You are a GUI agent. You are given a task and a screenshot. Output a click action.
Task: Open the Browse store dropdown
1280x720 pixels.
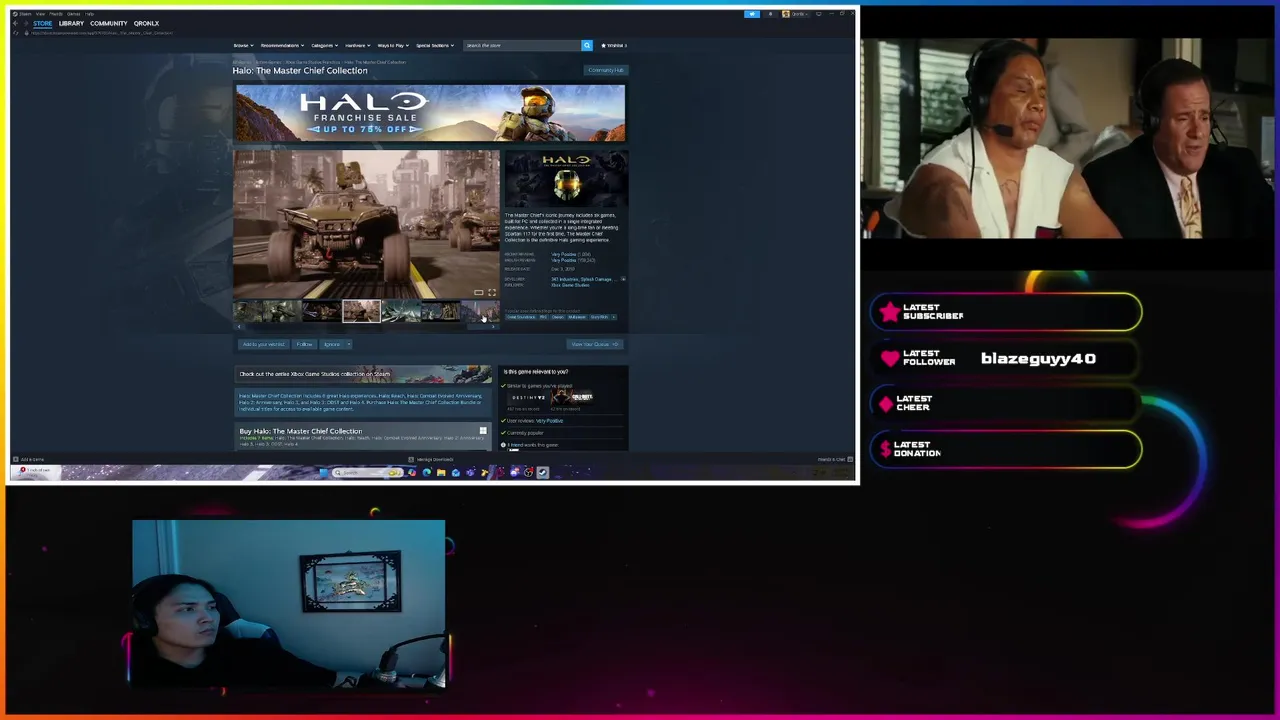point(243,45)
